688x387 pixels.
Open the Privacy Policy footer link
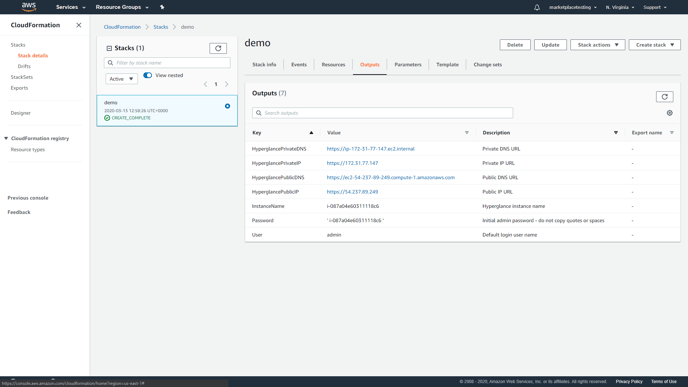[x=629, y=381]
